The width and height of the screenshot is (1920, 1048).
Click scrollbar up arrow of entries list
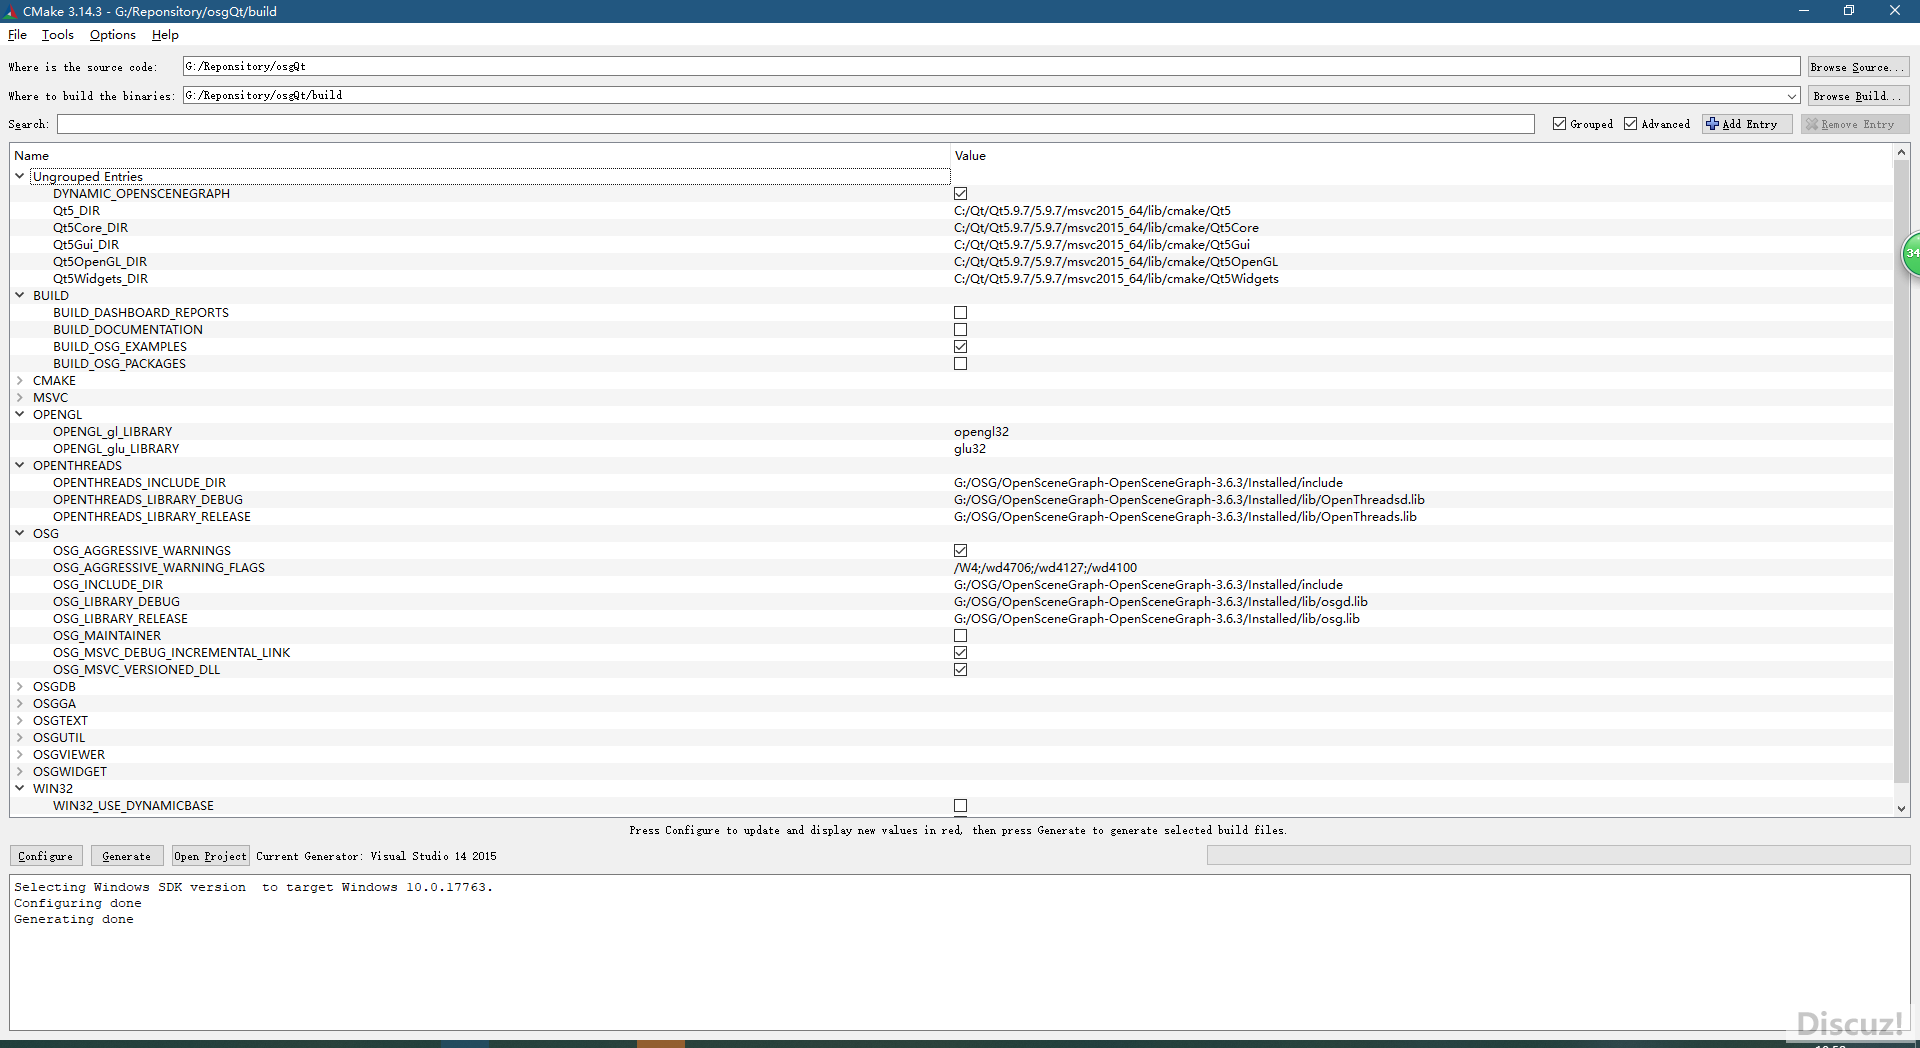(1901, 152)
